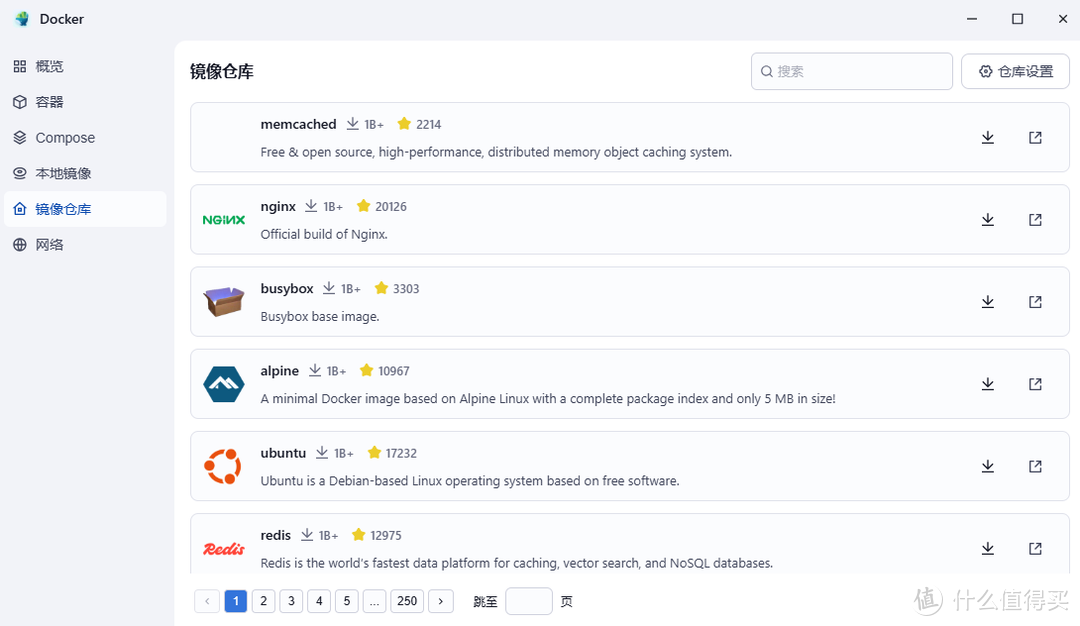1080x626 pixels.
Task: Click the redis image name
Action: [276, 535]
